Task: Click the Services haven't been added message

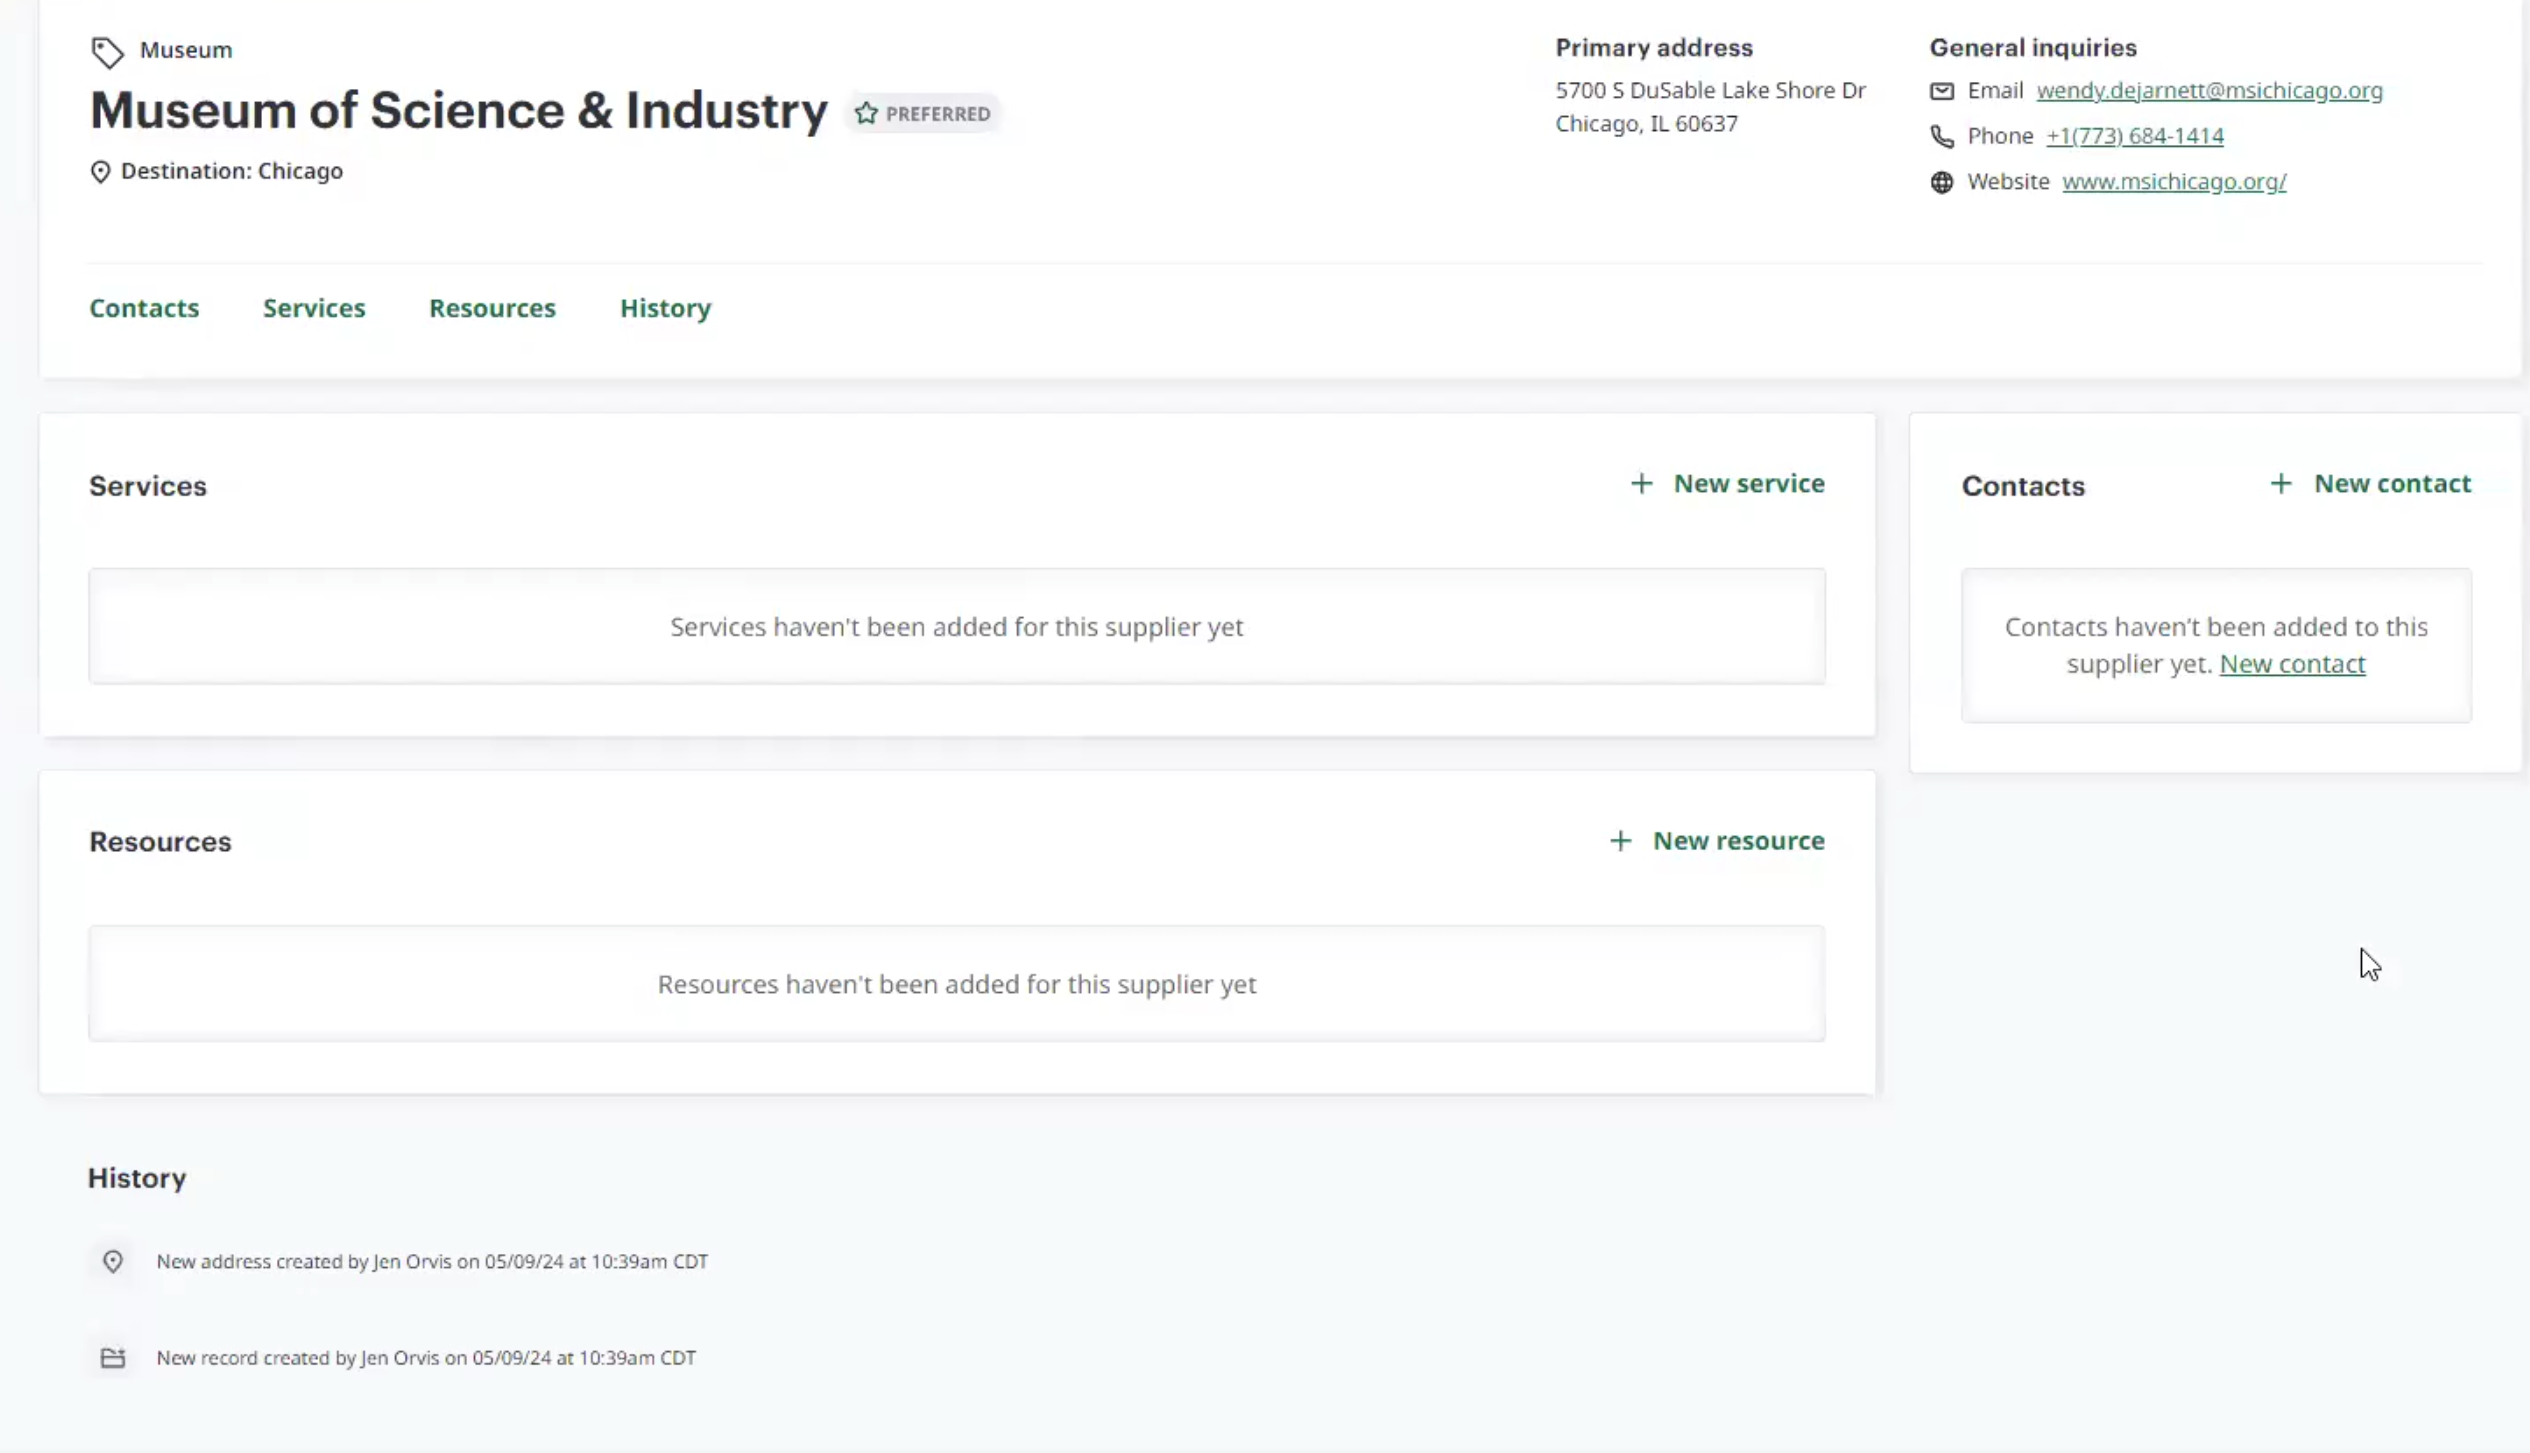Action: tap(956, 627)
